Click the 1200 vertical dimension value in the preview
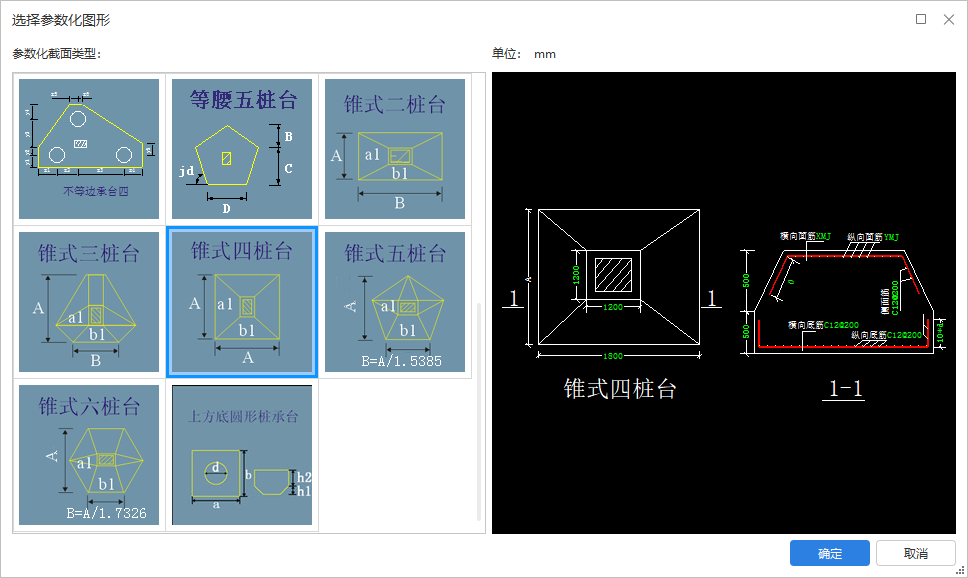The width and height of the screenshot is (968, 578). pyautogui.click(x=576, y=274)
